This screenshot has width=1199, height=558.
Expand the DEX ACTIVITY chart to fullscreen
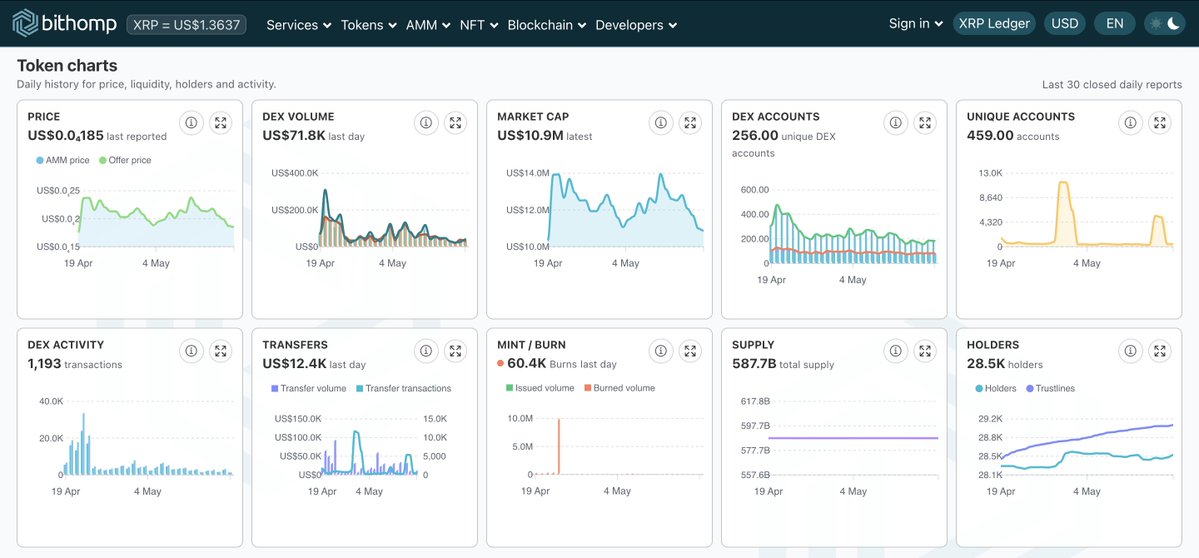220,351
